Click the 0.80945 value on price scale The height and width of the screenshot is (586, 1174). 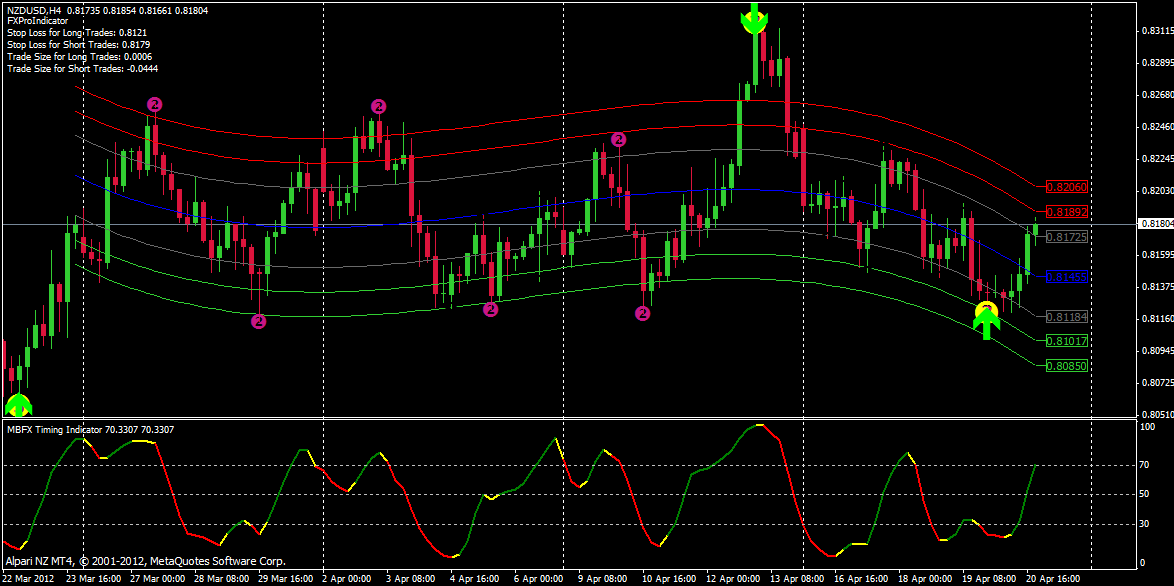tap(1156, 350)
